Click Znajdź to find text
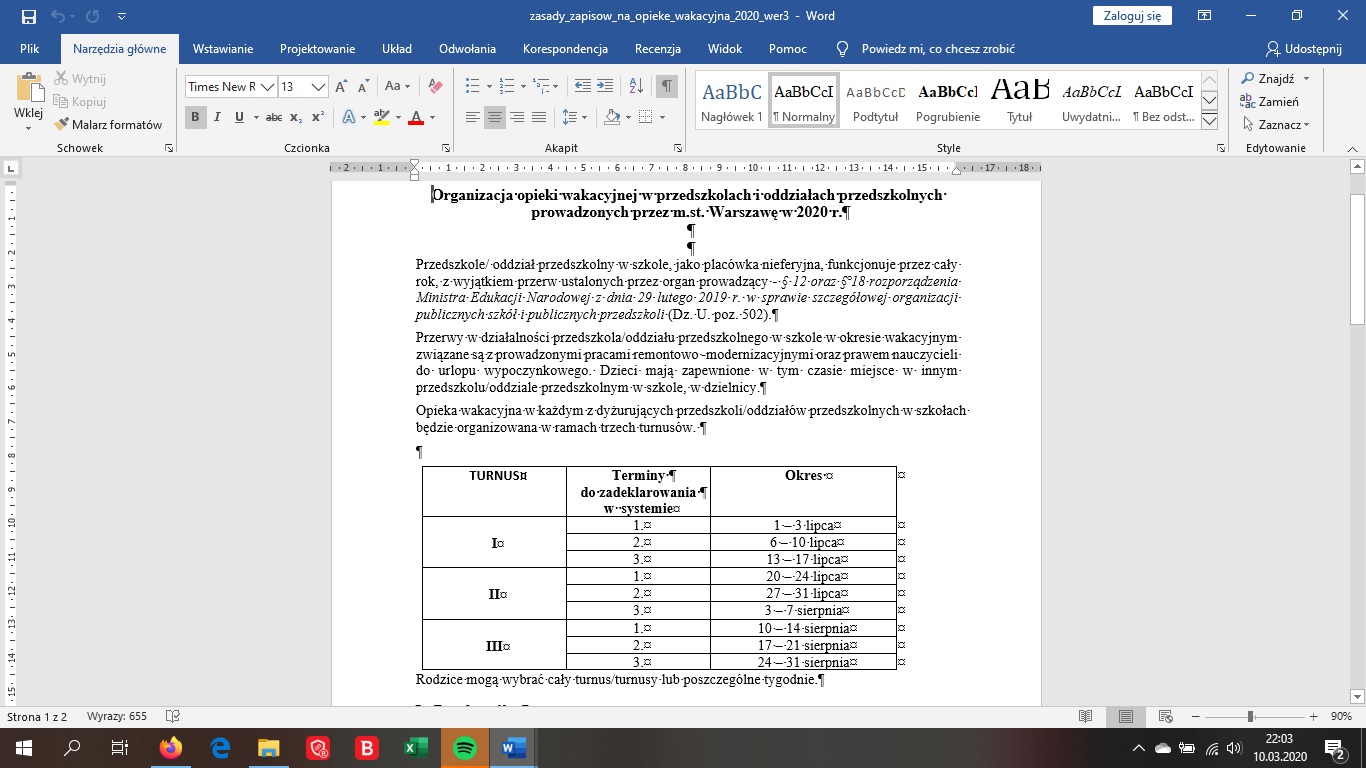 (x=1275, y=78)
